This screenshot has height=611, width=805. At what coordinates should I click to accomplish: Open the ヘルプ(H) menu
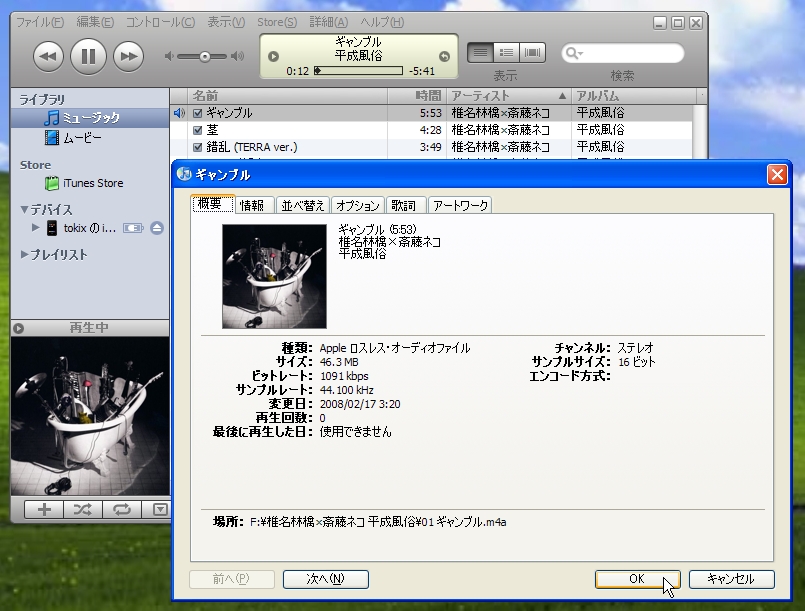pyautogui.click(x=382, y=22)
